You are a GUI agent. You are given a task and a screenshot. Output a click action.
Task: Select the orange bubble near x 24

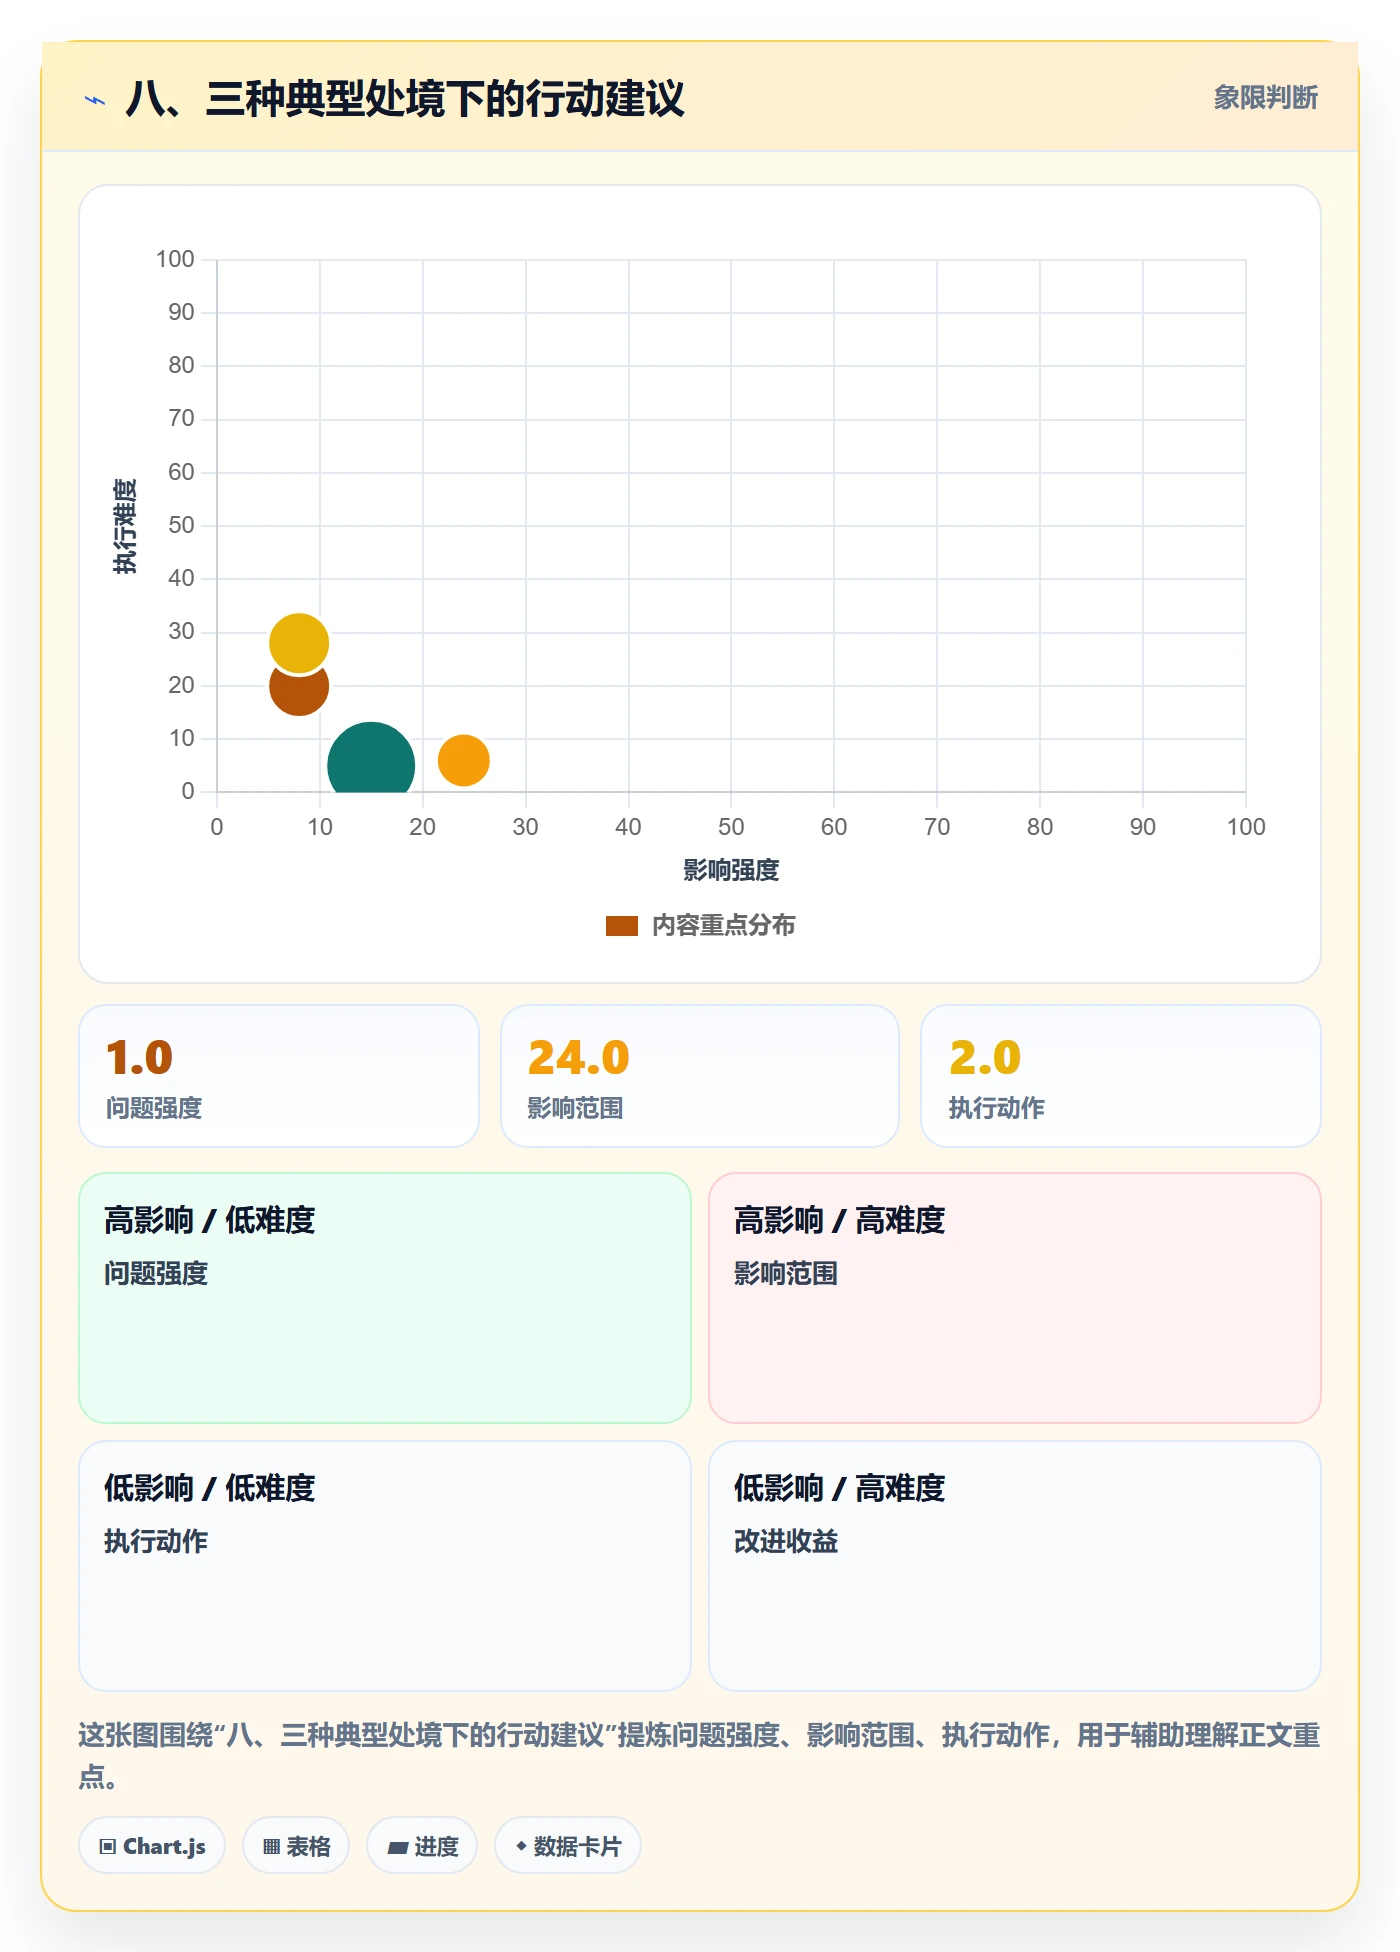(463, 761)
